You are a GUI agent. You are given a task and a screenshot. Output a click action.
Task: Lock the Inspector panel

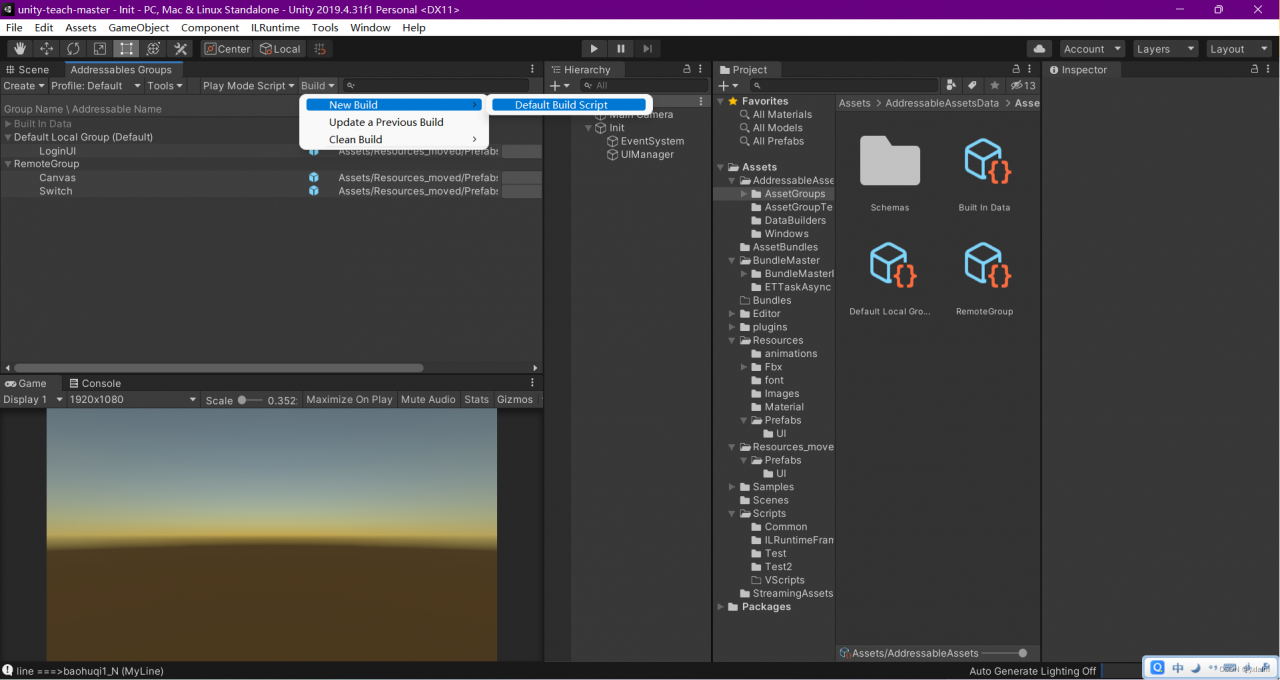click(1254, 70)
